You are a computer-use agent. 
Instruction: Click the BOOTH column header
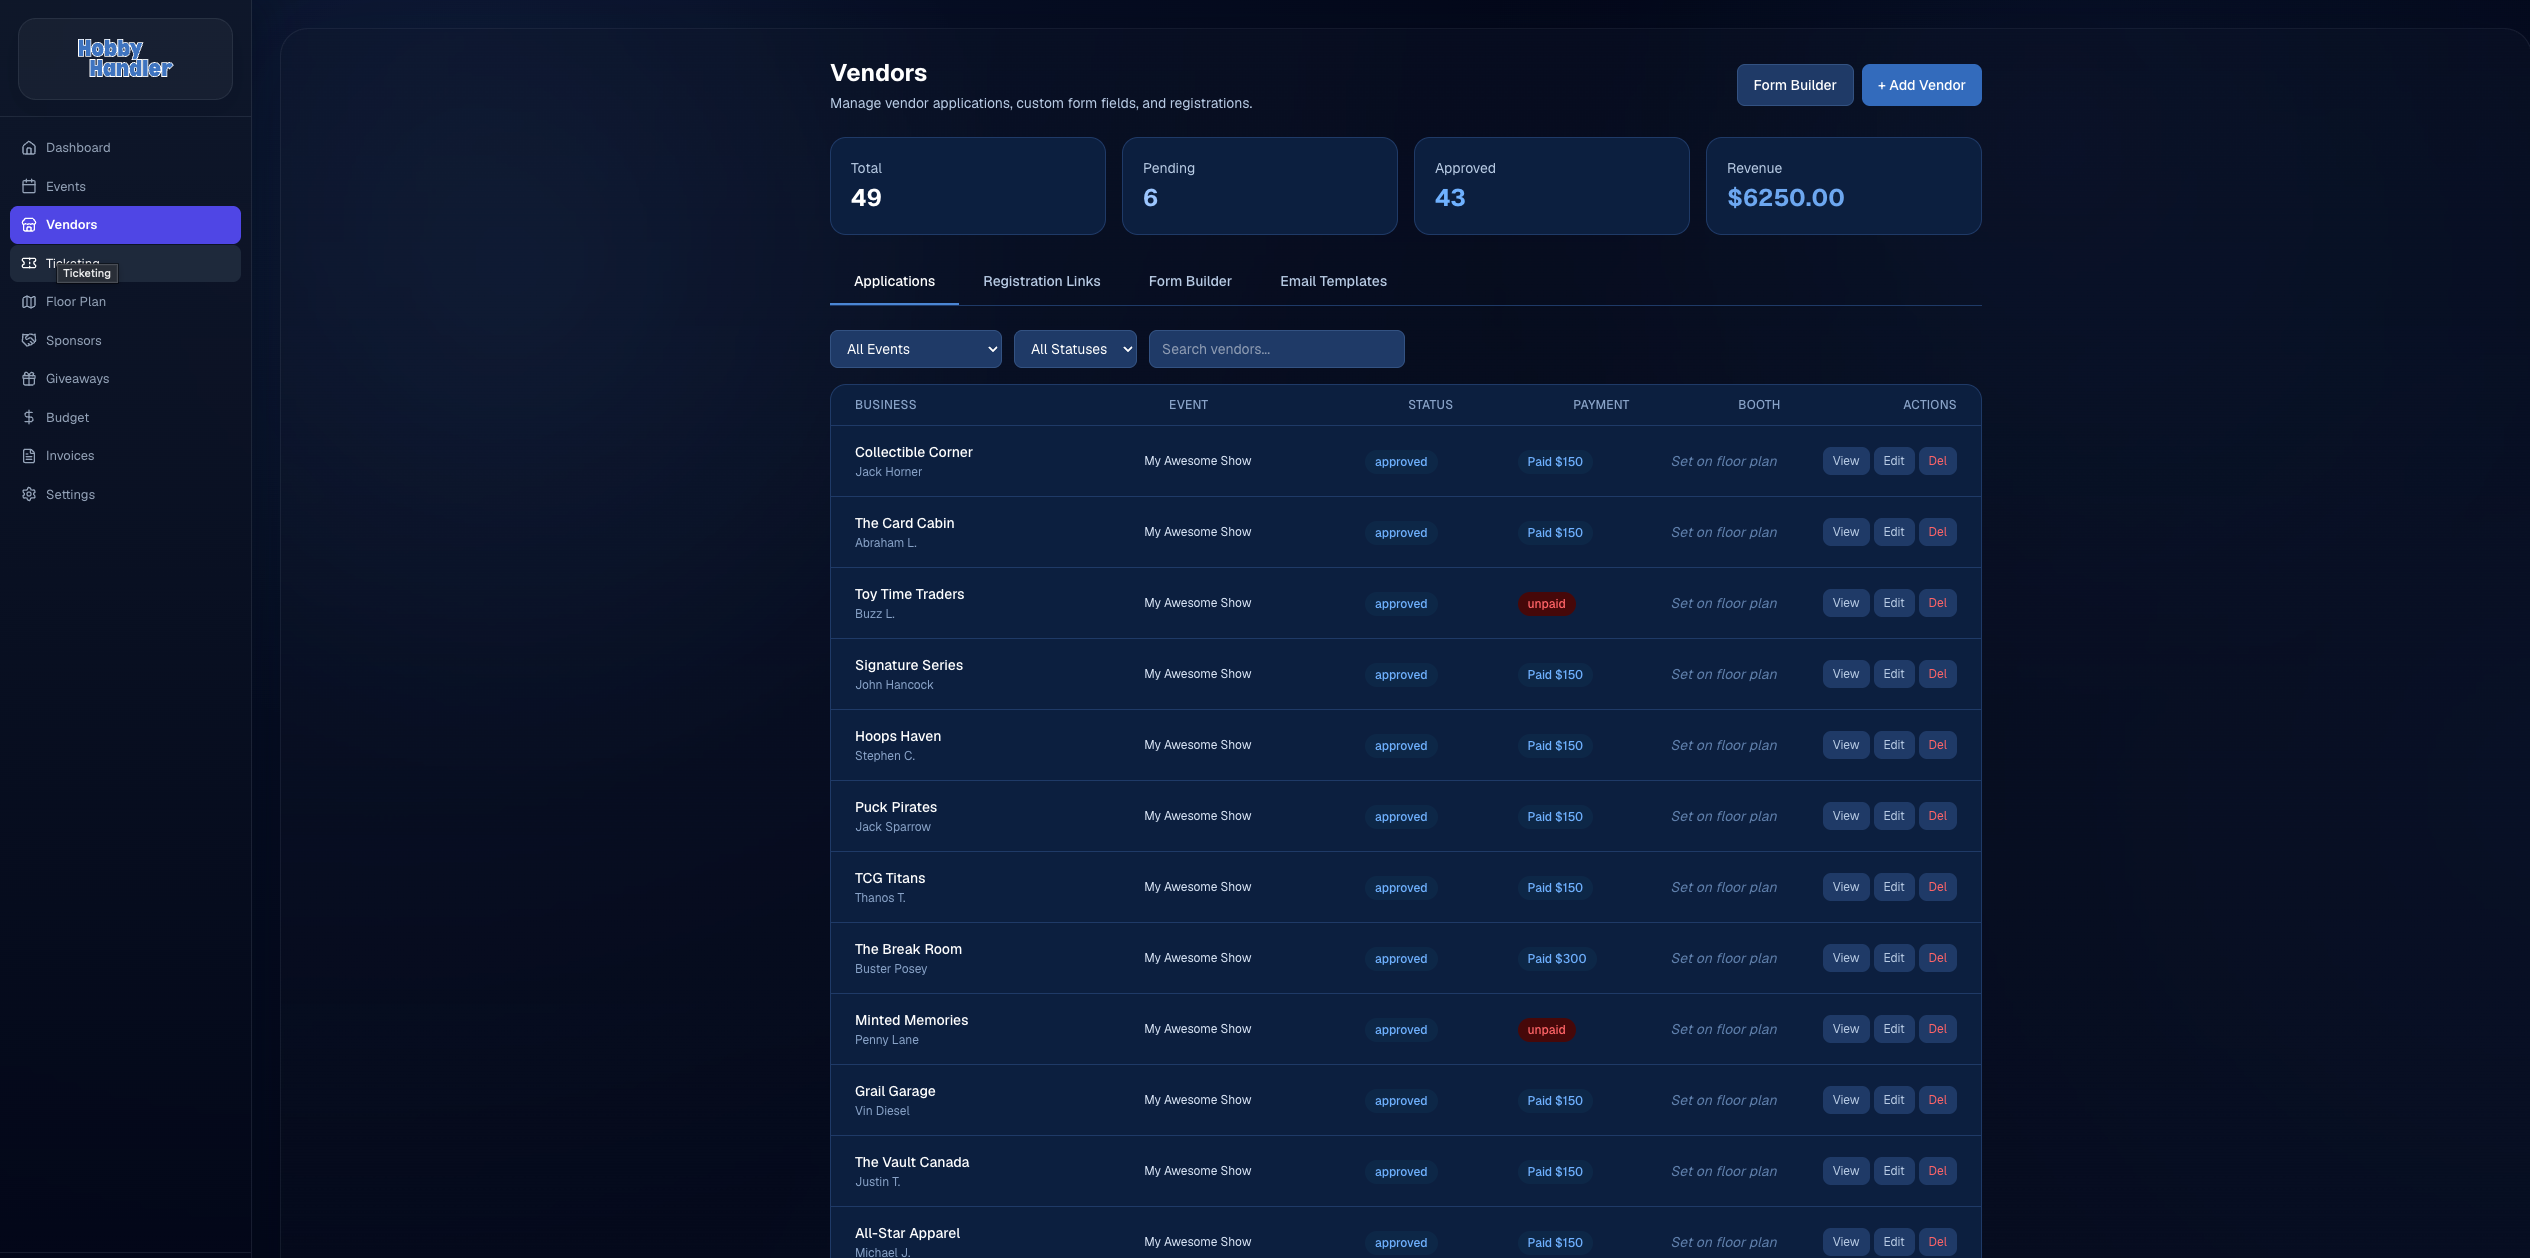tap(1758, 405)
